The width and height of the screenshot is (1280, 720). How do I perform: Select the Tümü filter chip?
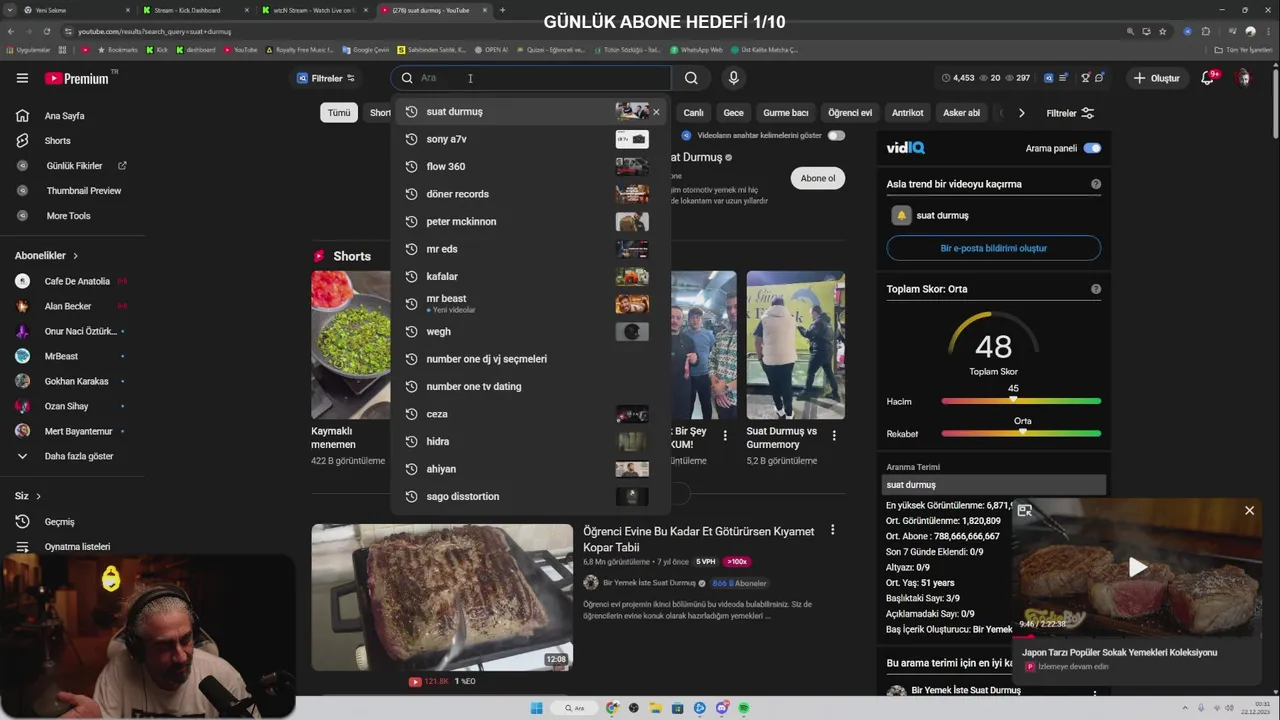(x=339, y=113)
